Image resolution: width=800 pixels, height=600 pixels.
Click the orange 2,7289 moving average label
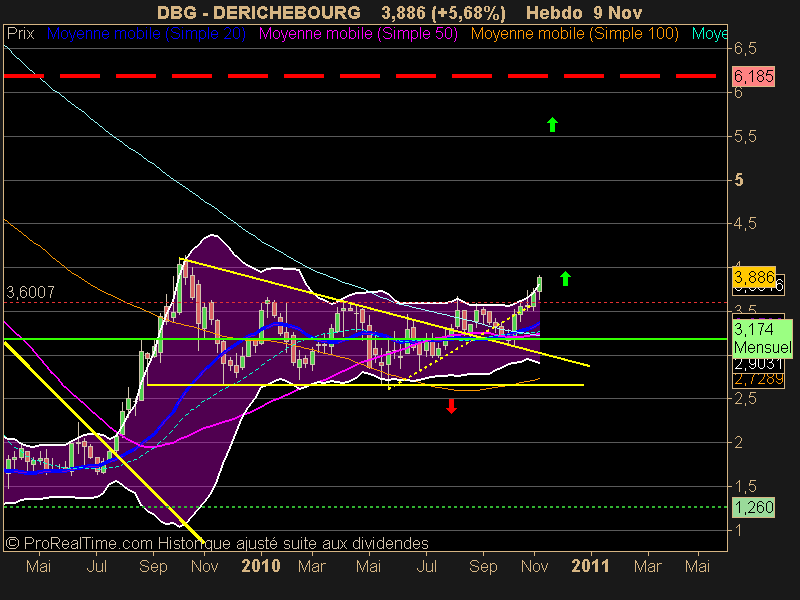(x=758, y=380)
